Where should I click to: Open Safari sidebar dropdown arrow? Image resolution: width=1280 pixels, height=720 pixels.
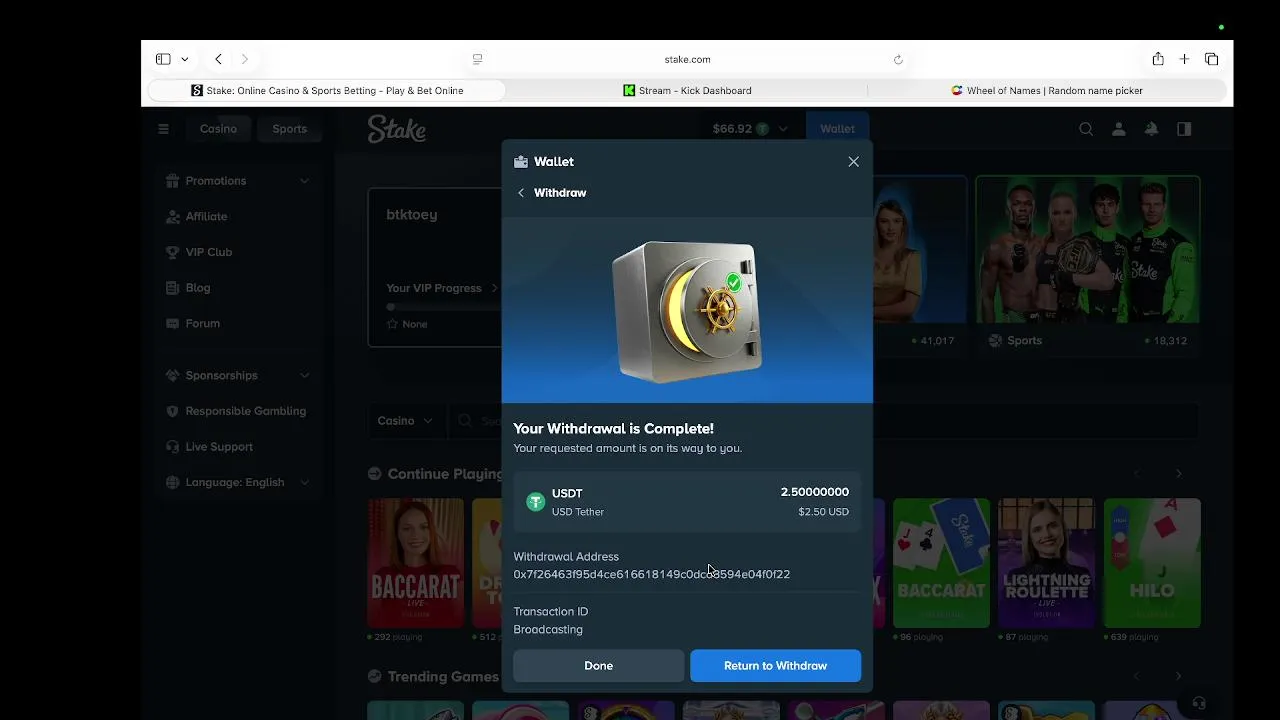(x=184, y=59)
